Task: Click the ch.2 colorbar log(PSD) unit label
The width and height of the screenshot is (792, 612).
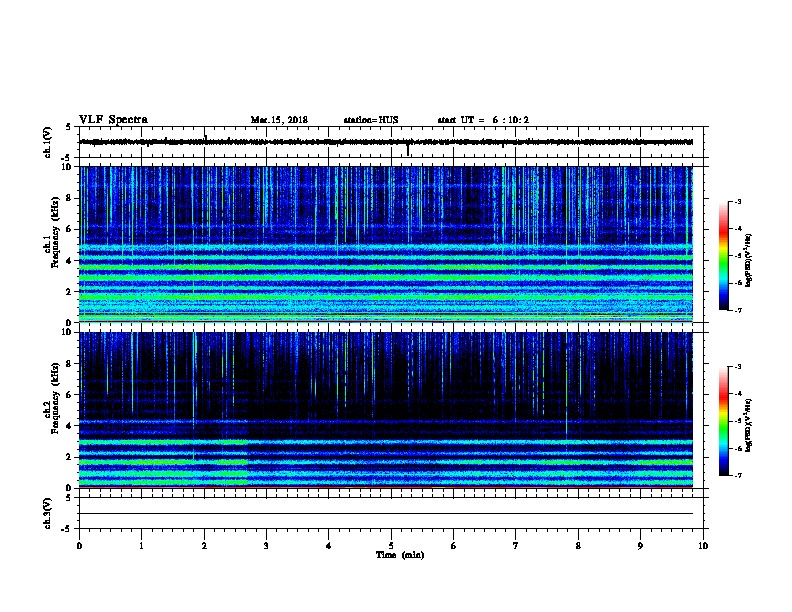Action: [749, 425]
